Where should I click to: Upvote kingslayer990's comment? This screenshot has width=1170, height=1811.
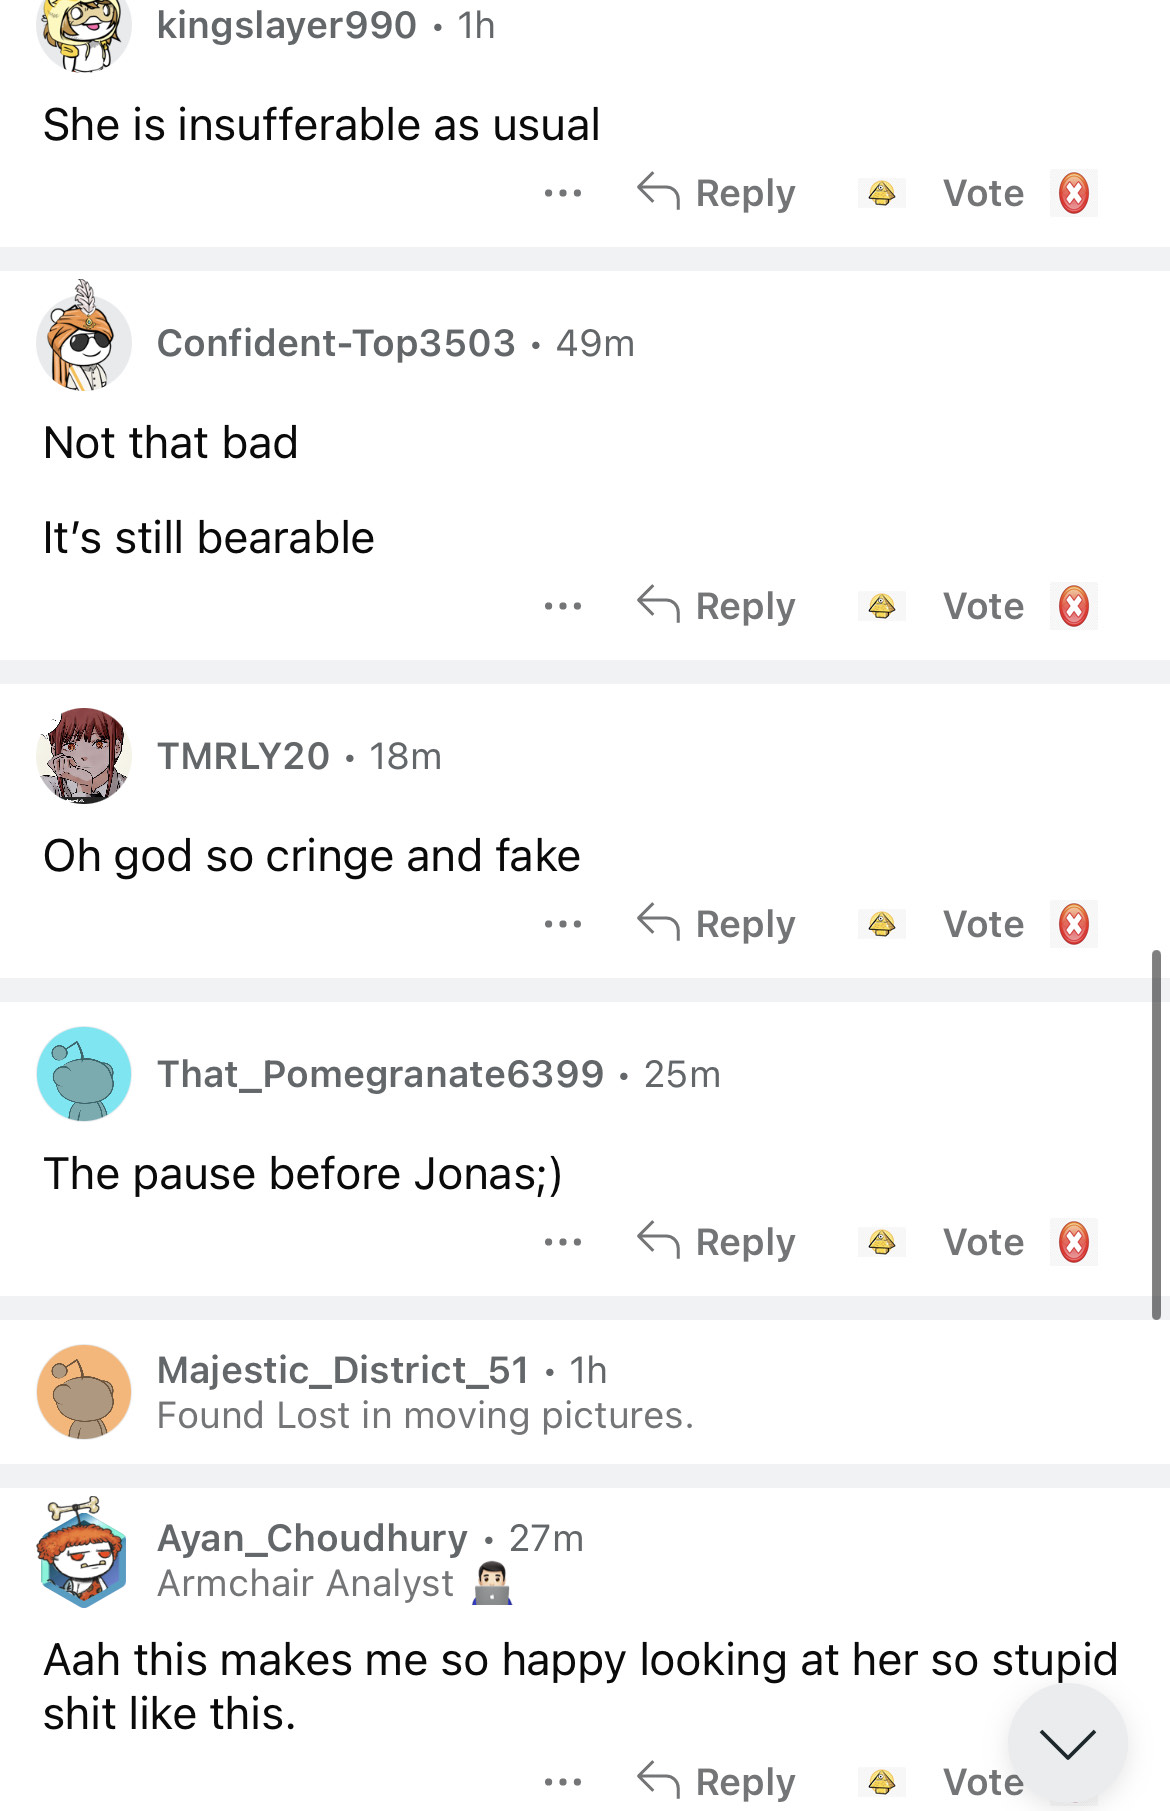click(x=881, y=193)
